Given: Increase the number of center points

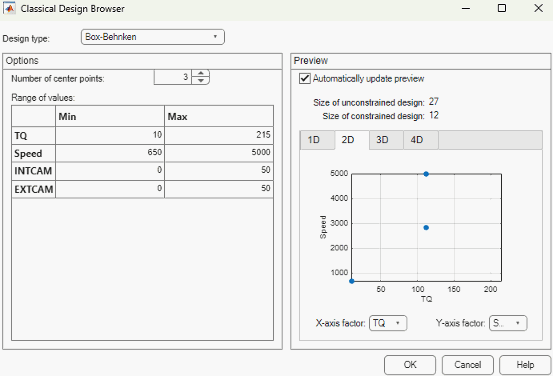Looking at the screenshot, I should (x=201, y=73).
